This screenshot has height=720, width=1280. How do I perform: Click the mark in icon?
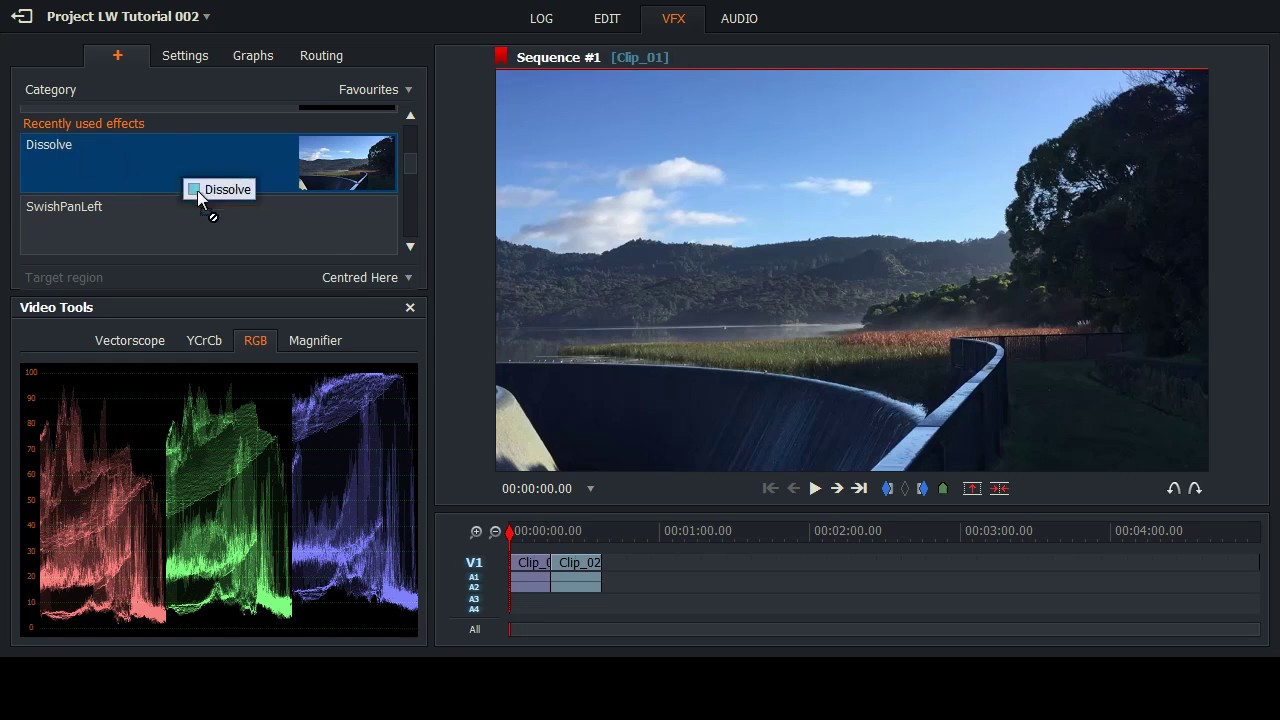[887, 488]
